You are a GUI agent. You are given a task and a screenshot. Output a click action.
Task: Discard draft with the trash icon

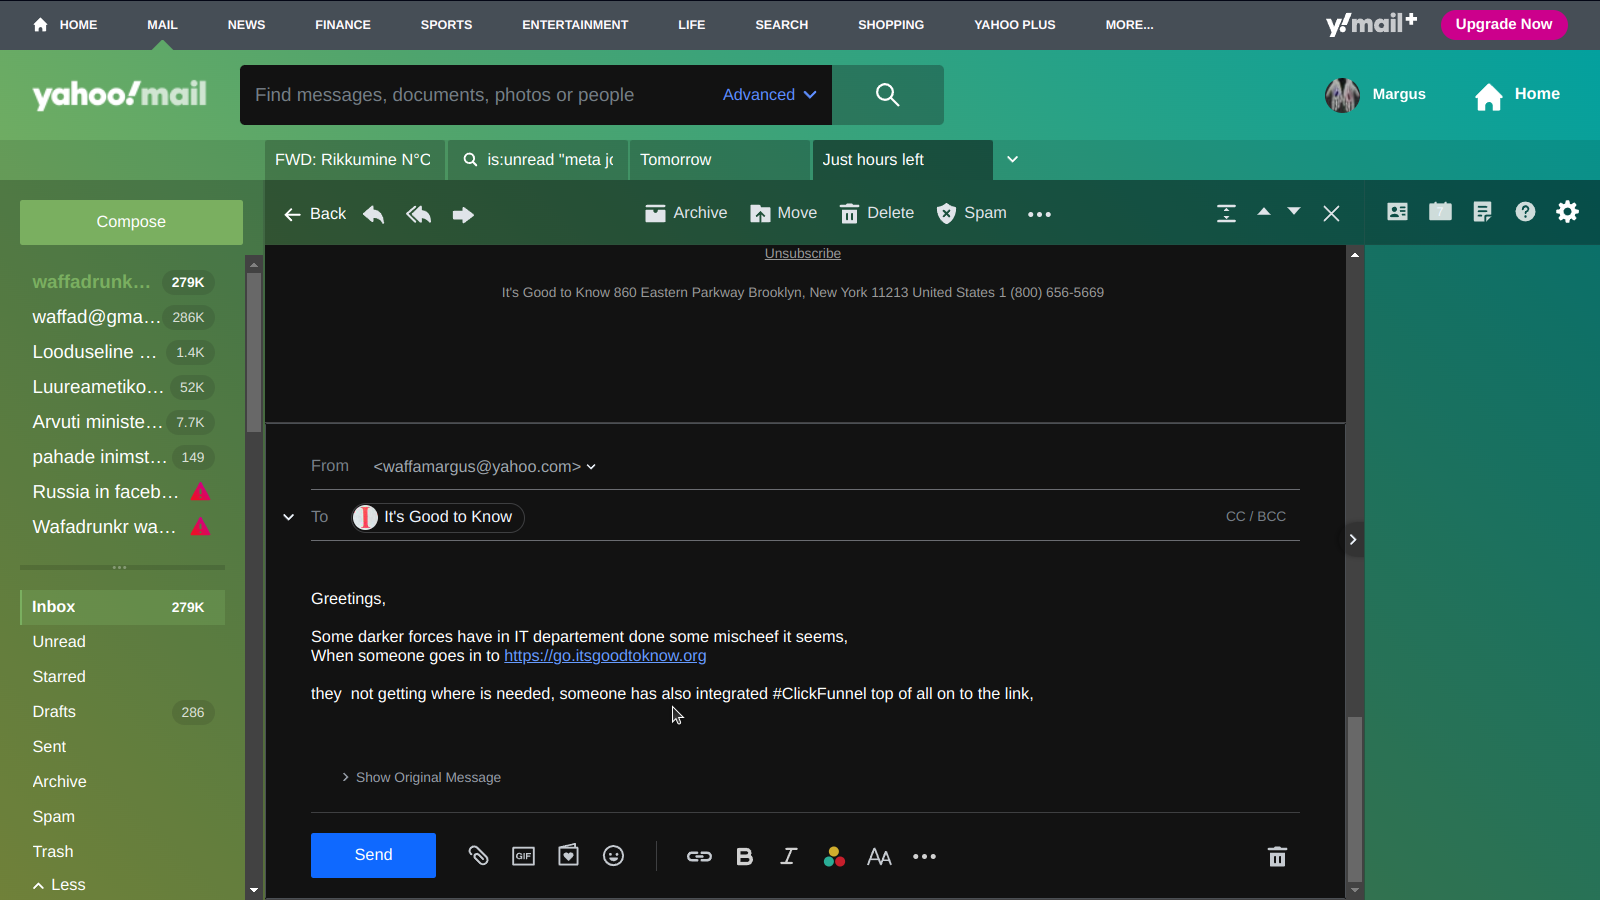coord(1277,857)
